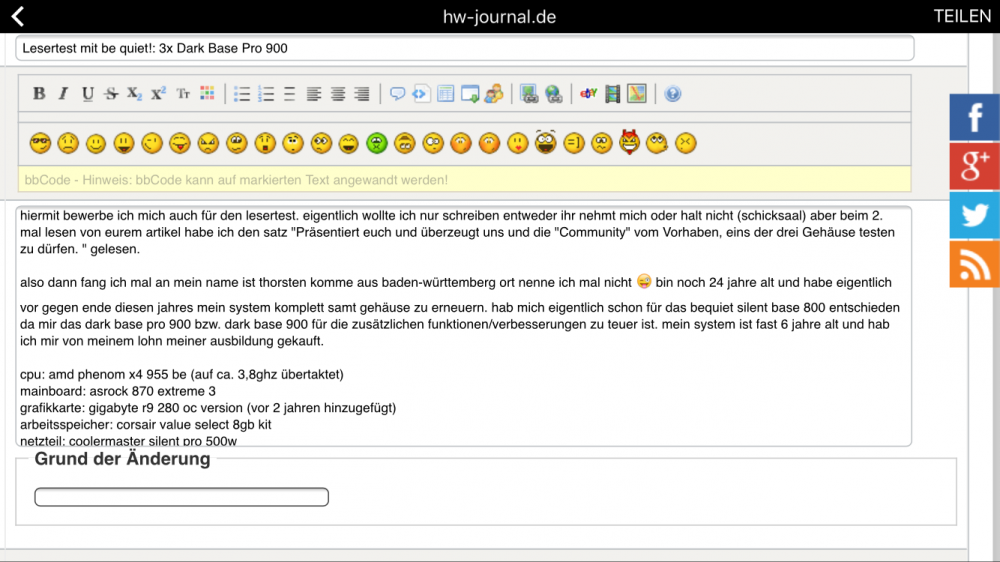The width and height of the screenshot is (1000, 562).
Task: Insert a web link globe icon
Action: click(554, 94)
